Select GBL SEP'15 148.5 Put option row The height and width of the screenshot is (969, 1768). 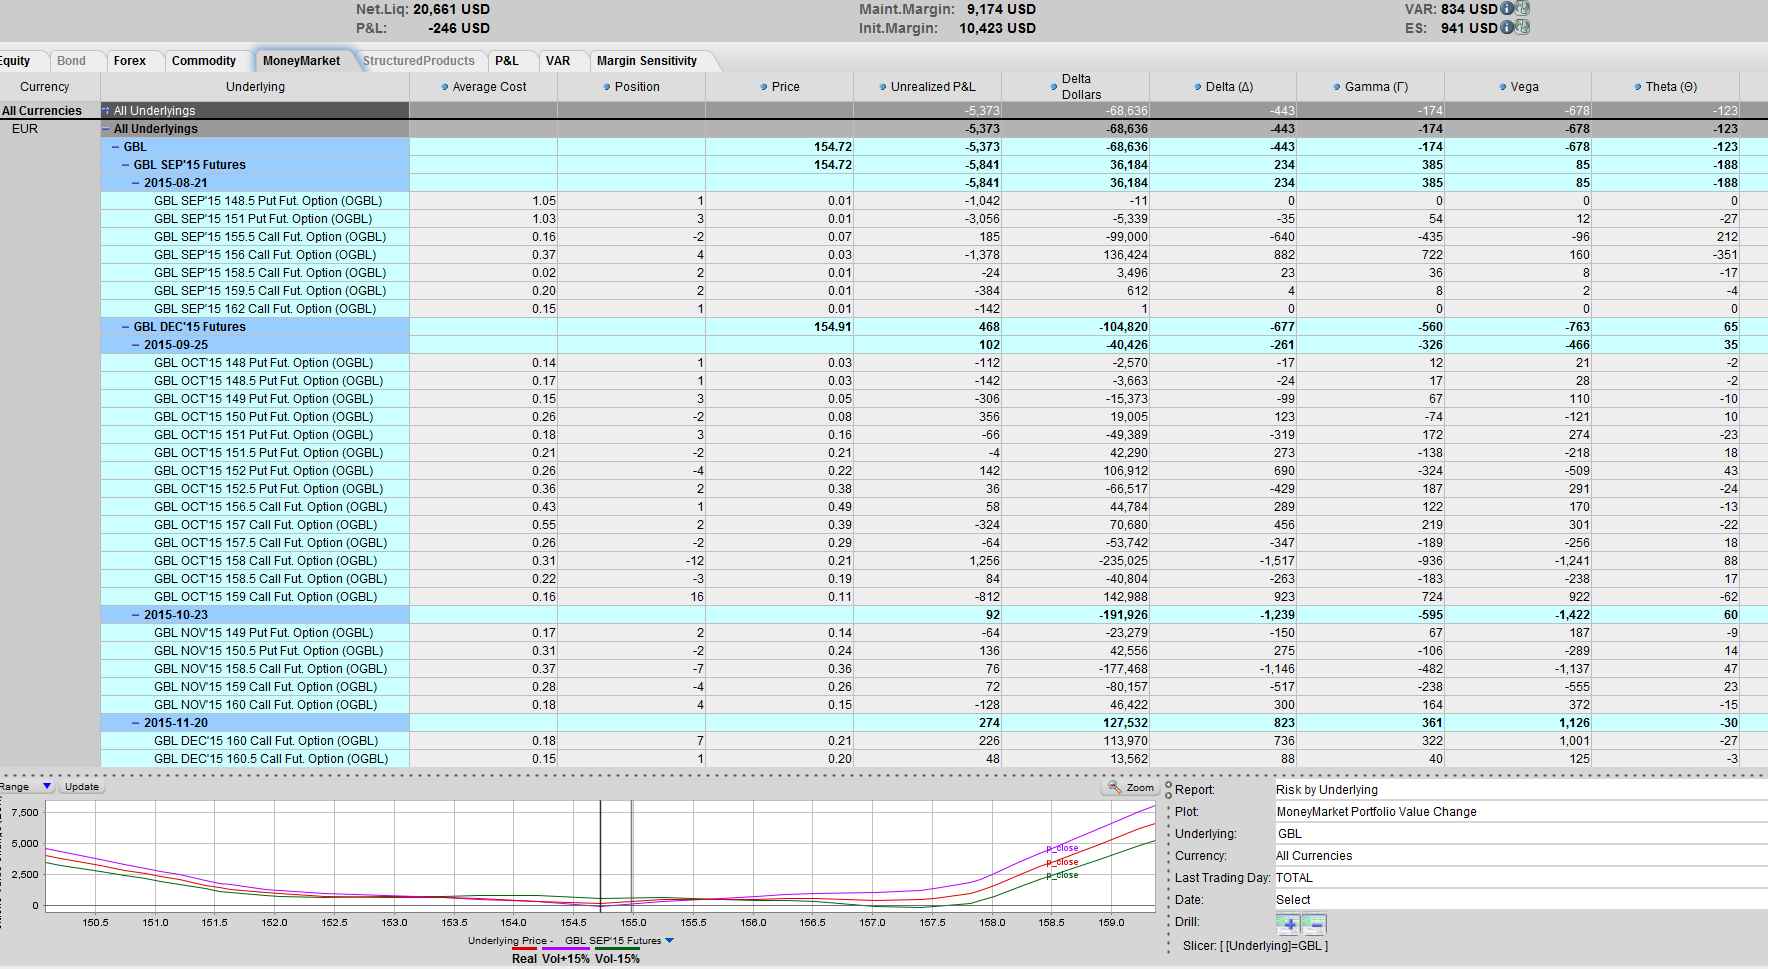934,201
